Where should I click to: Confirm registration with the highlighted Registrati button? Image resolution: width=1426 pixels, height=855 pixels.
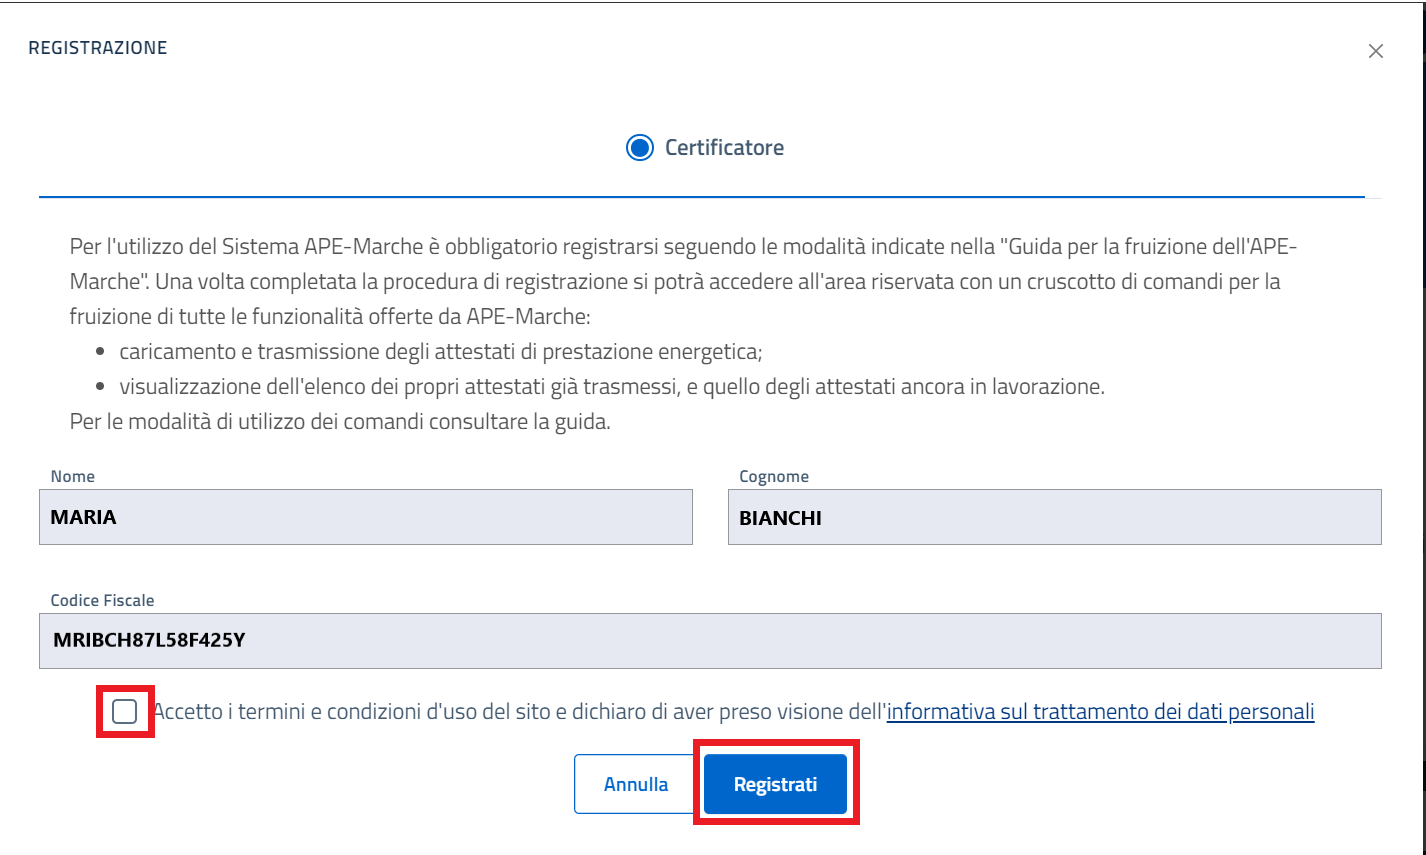click(x=775, y=783)
